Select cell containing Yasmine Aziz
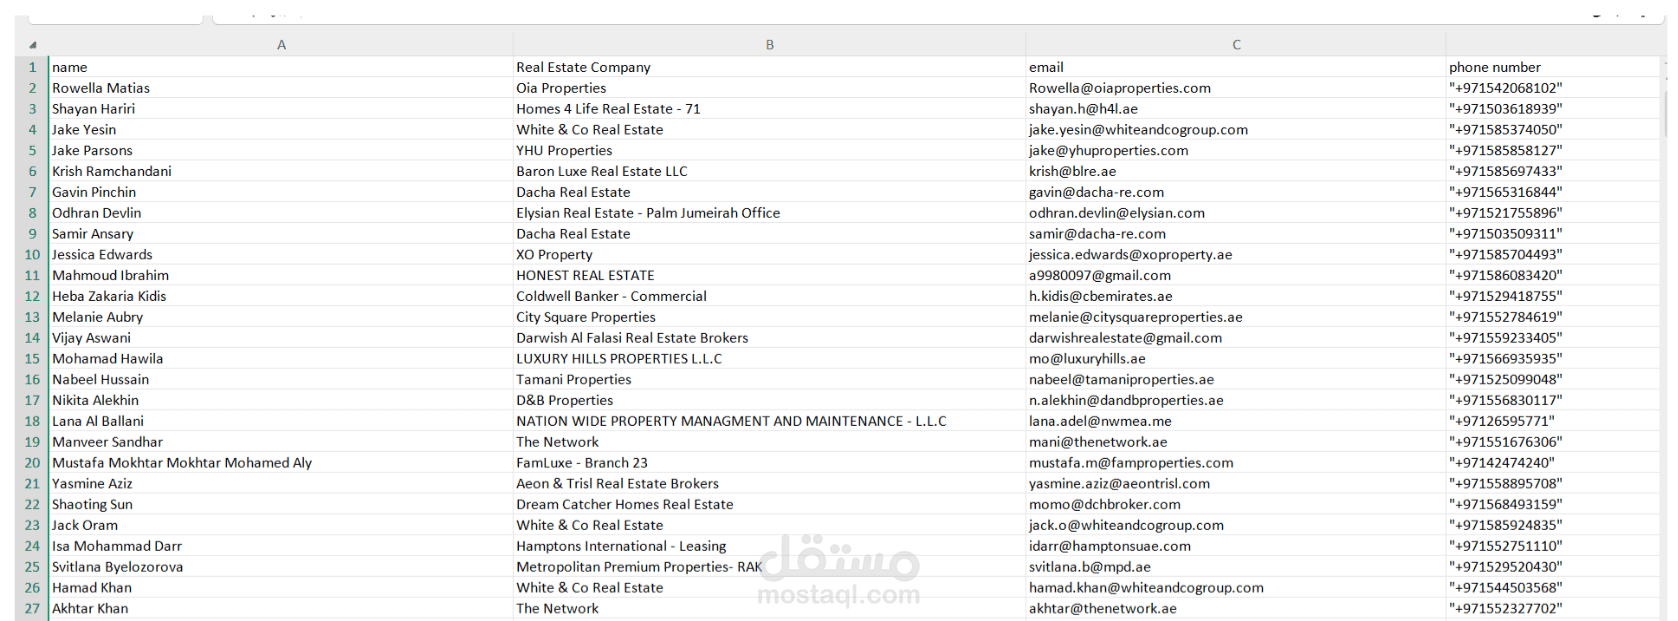This screenshot has height=621, width=1678. (x=281, y=483)
